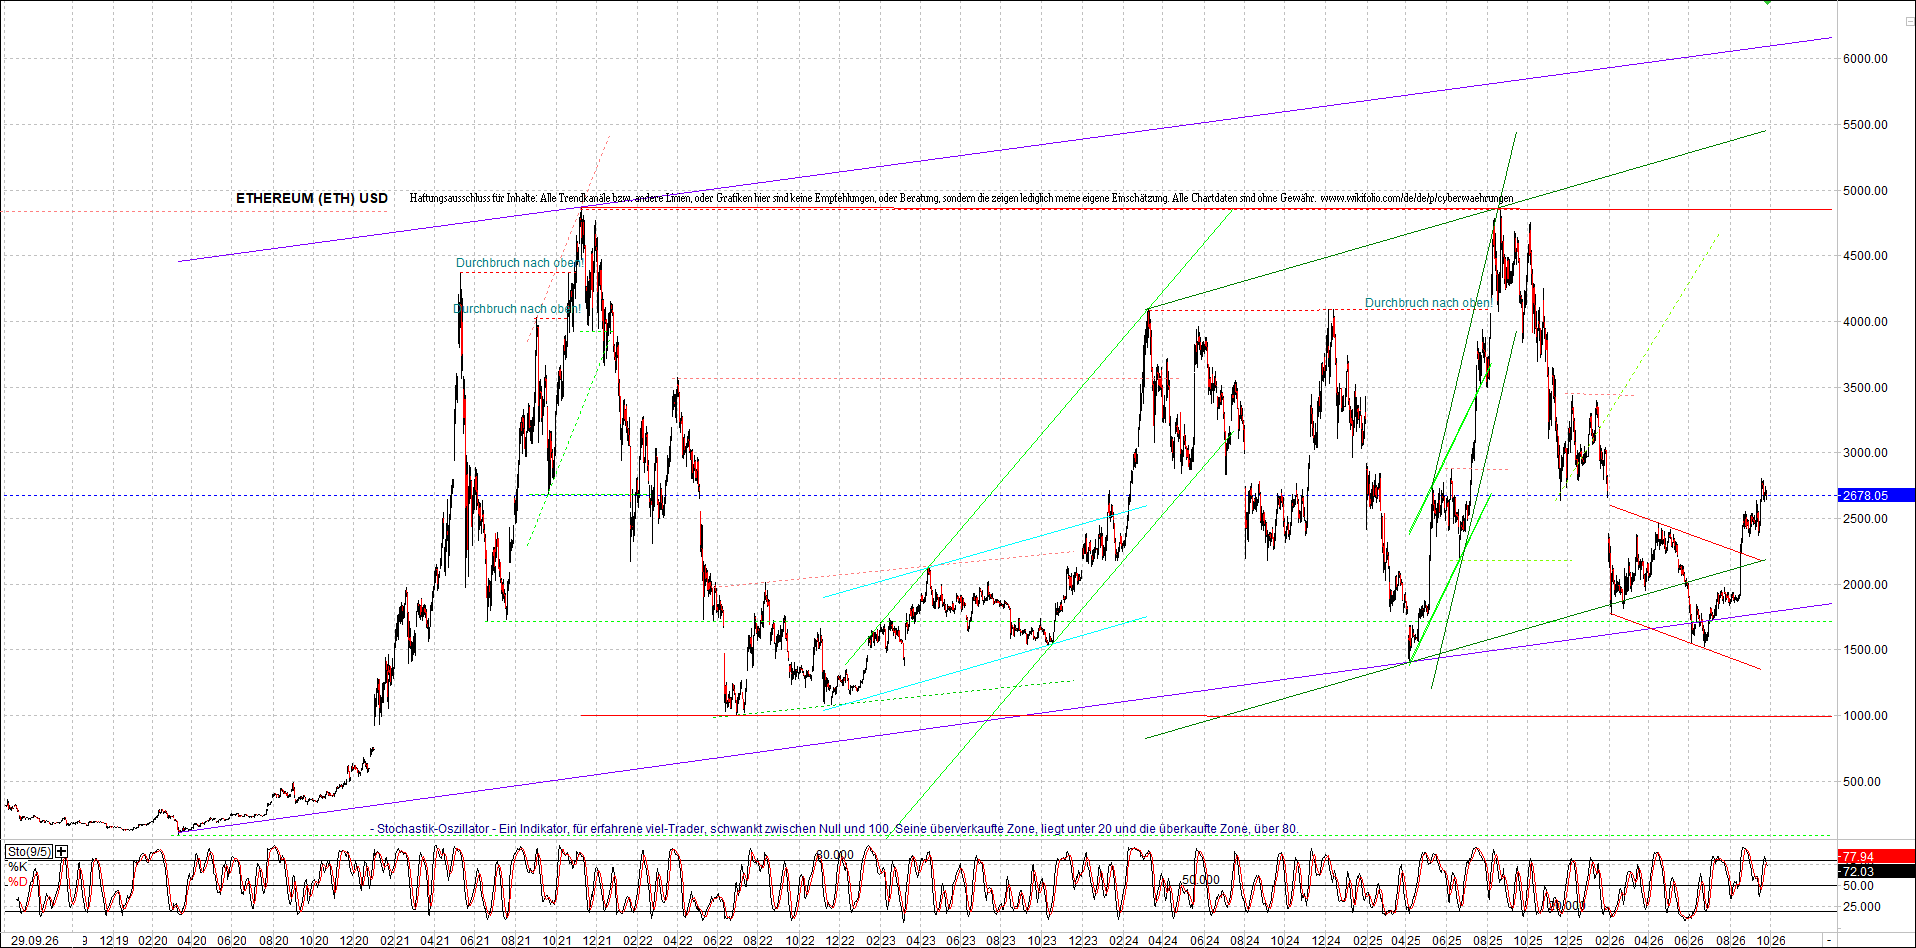This screenshot has width=1916, height=948.
Task: Click the 3500.00 price axis label
Action: pos(1865,388)
